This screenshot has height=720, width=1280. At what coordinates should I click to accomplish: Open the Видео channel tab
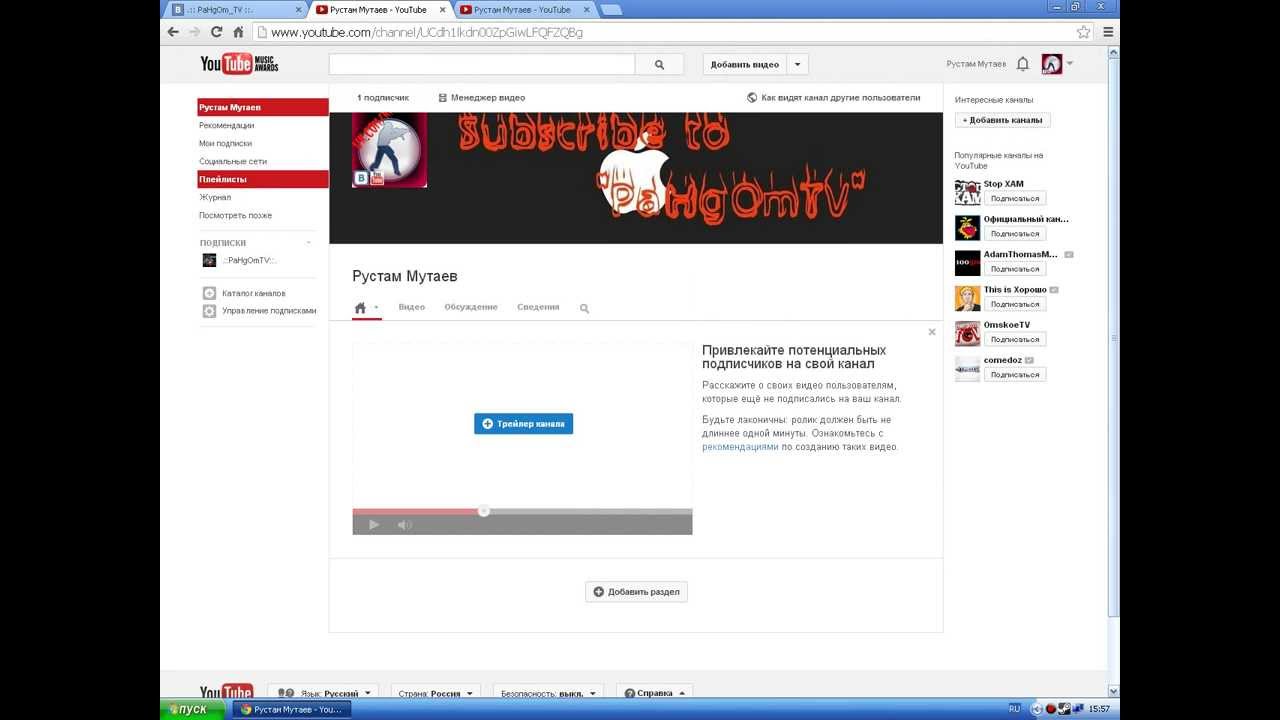411,307
